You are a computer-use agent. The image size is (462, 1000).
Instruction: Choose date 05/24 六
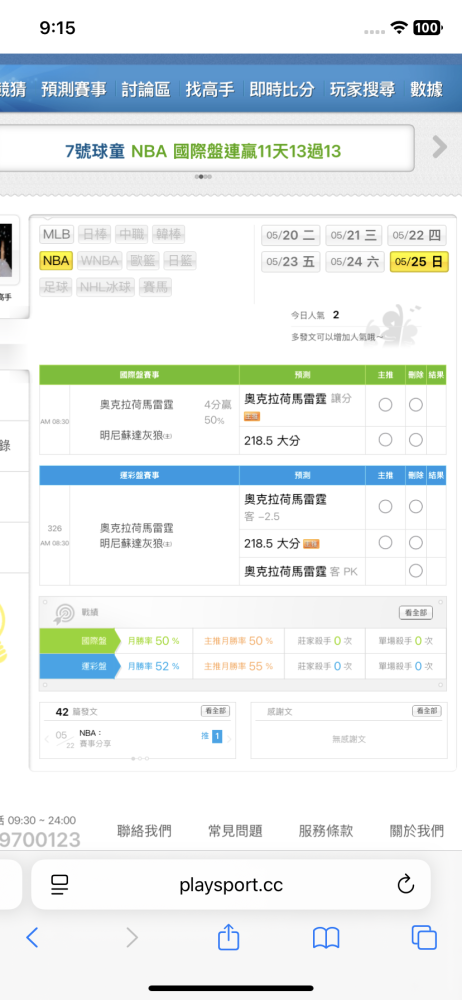point(354,261)
